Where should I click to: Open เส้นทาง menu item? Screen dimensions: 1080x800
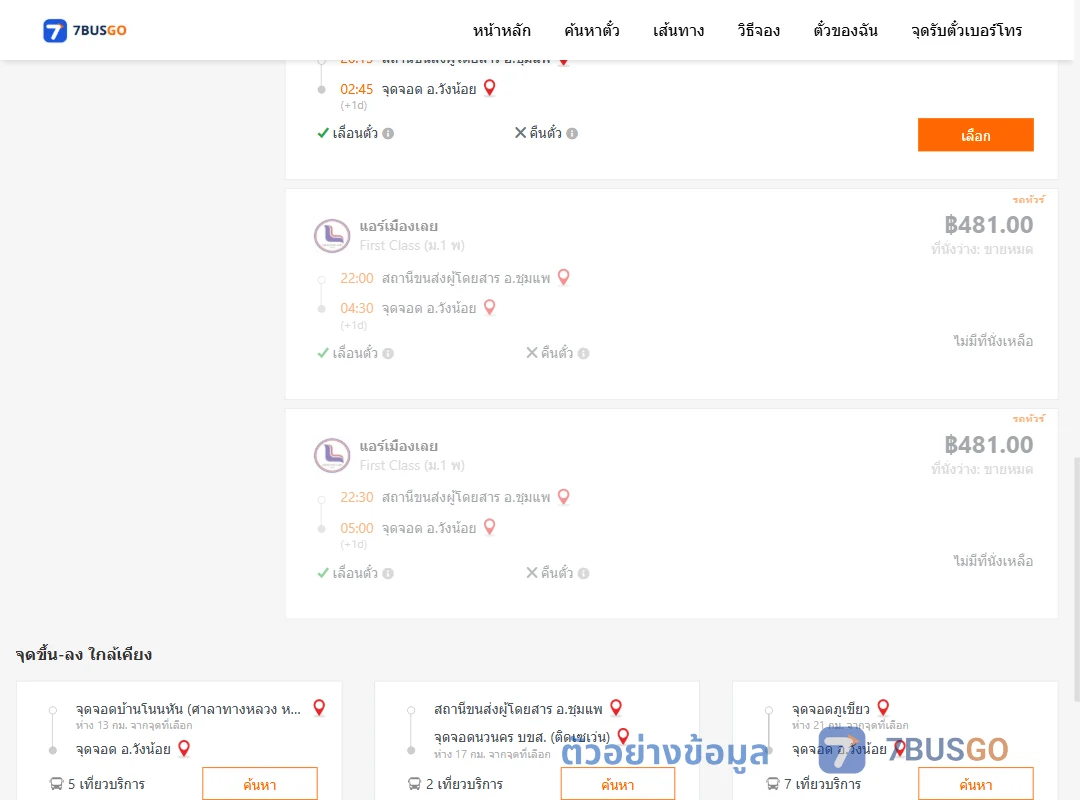click(x=678, y=30)
